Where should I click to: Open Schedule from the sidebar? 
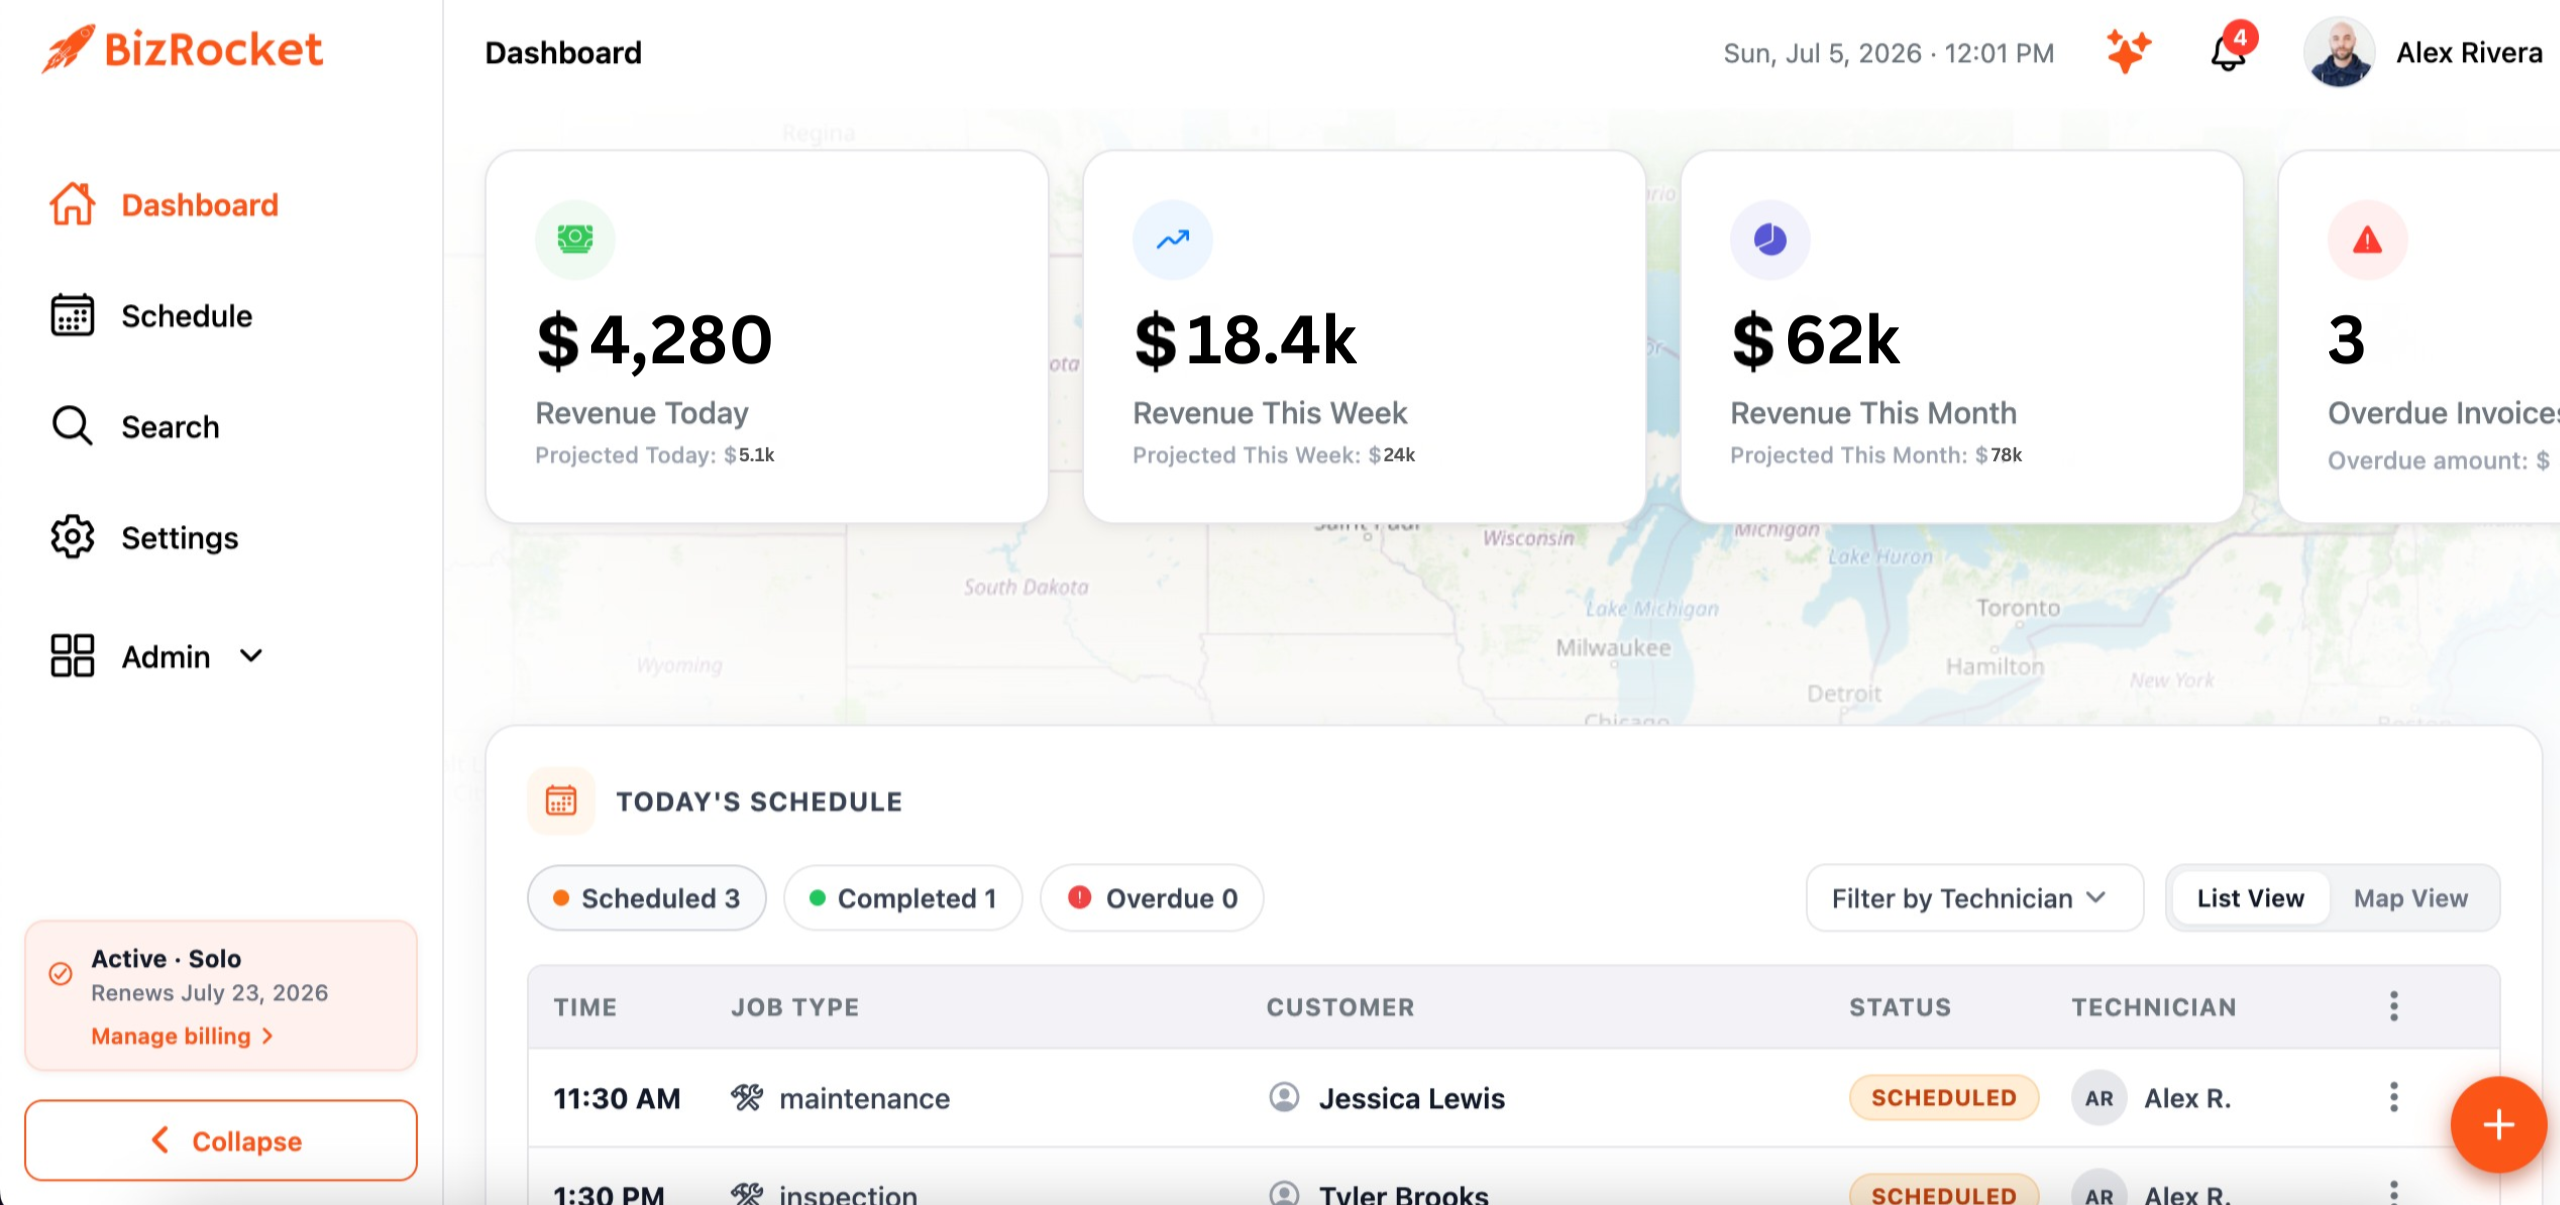(187, 316)
